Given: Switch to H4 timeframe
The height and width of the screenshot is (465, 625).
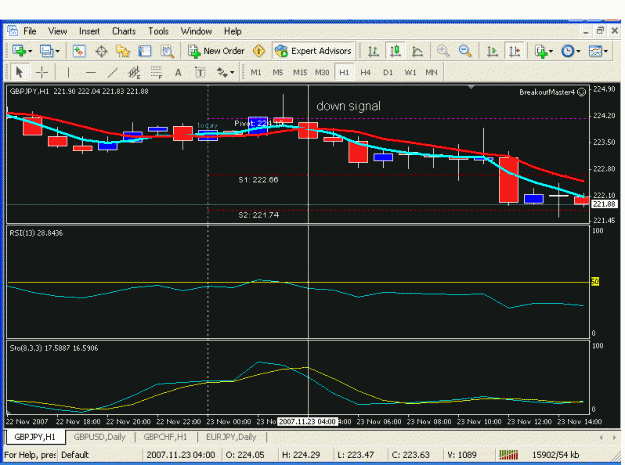Looking at the screenshot, I should tap(366, 73).
